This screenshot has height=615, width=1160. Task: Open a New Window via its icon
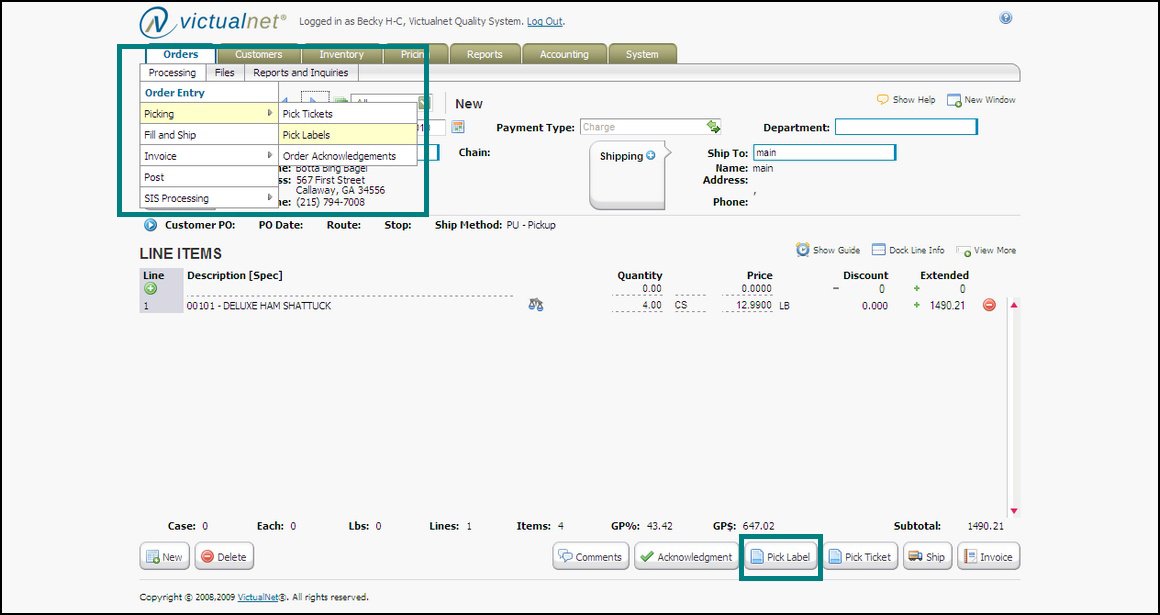point(954,100)
